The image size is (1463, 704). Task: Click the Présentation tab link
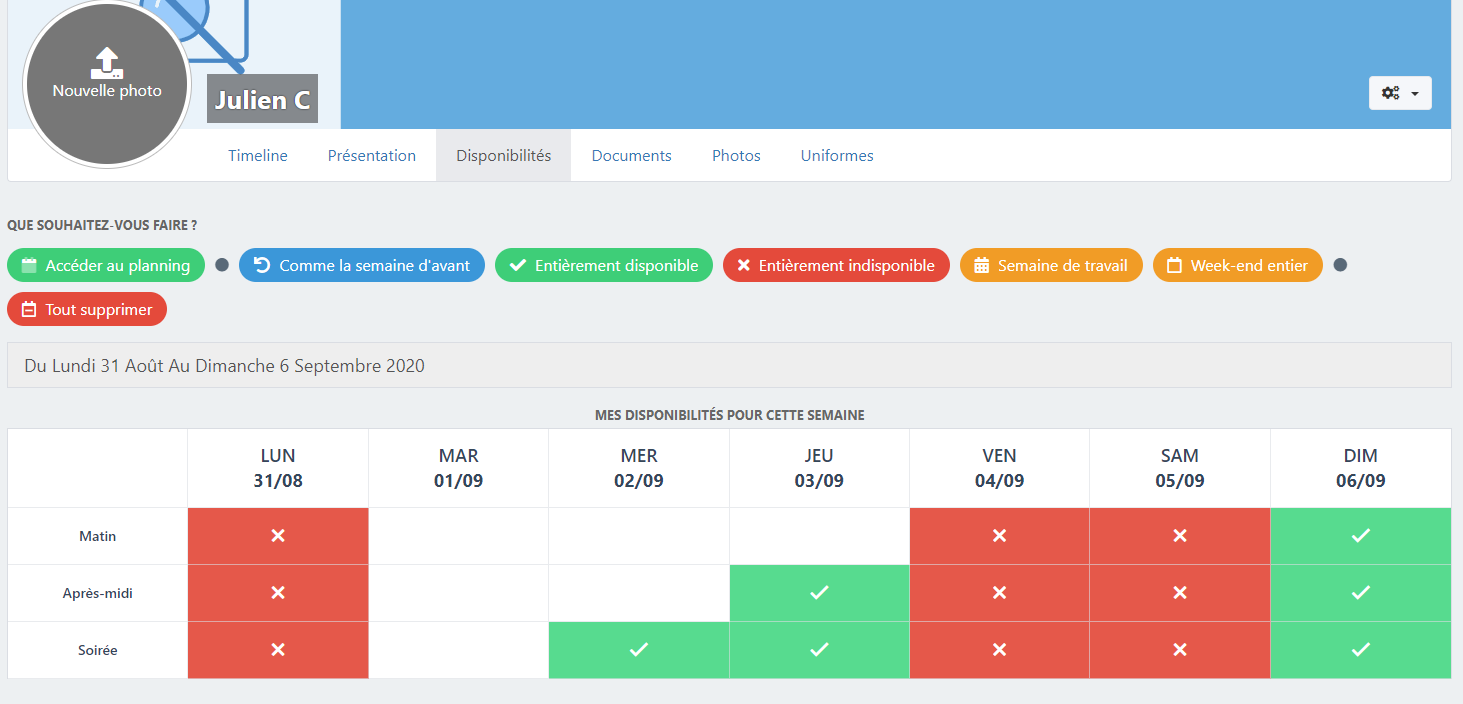pos(371,156)
